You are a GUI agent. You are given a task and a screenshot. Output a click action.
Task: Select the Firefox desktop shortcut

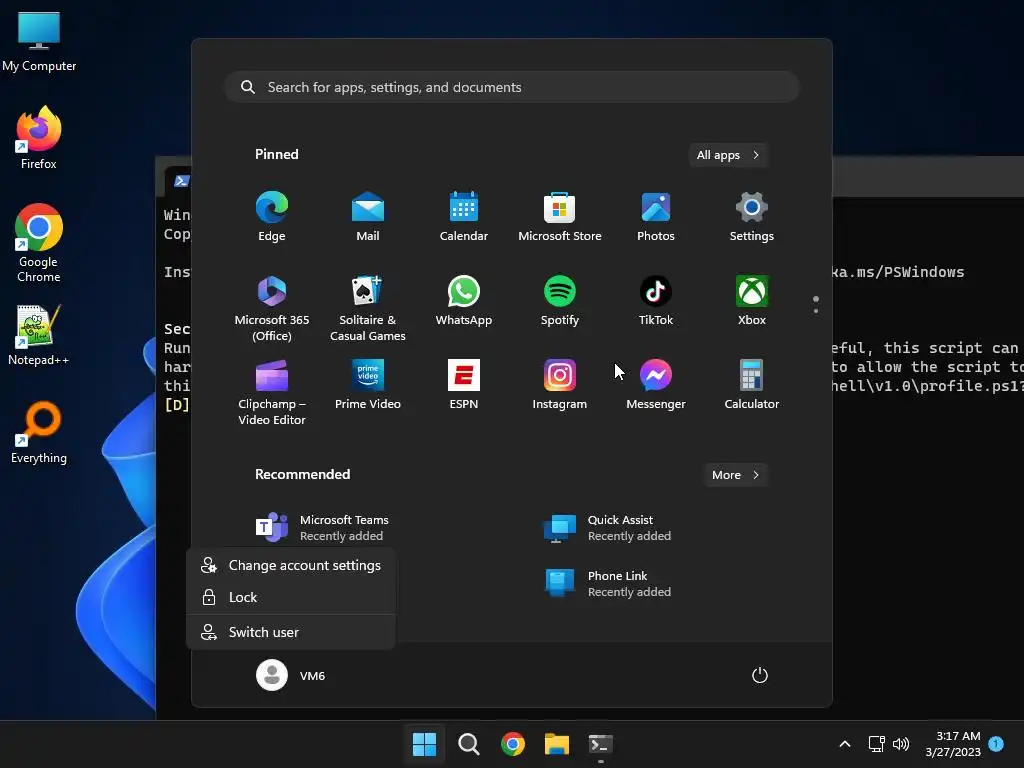click(39, 138)
